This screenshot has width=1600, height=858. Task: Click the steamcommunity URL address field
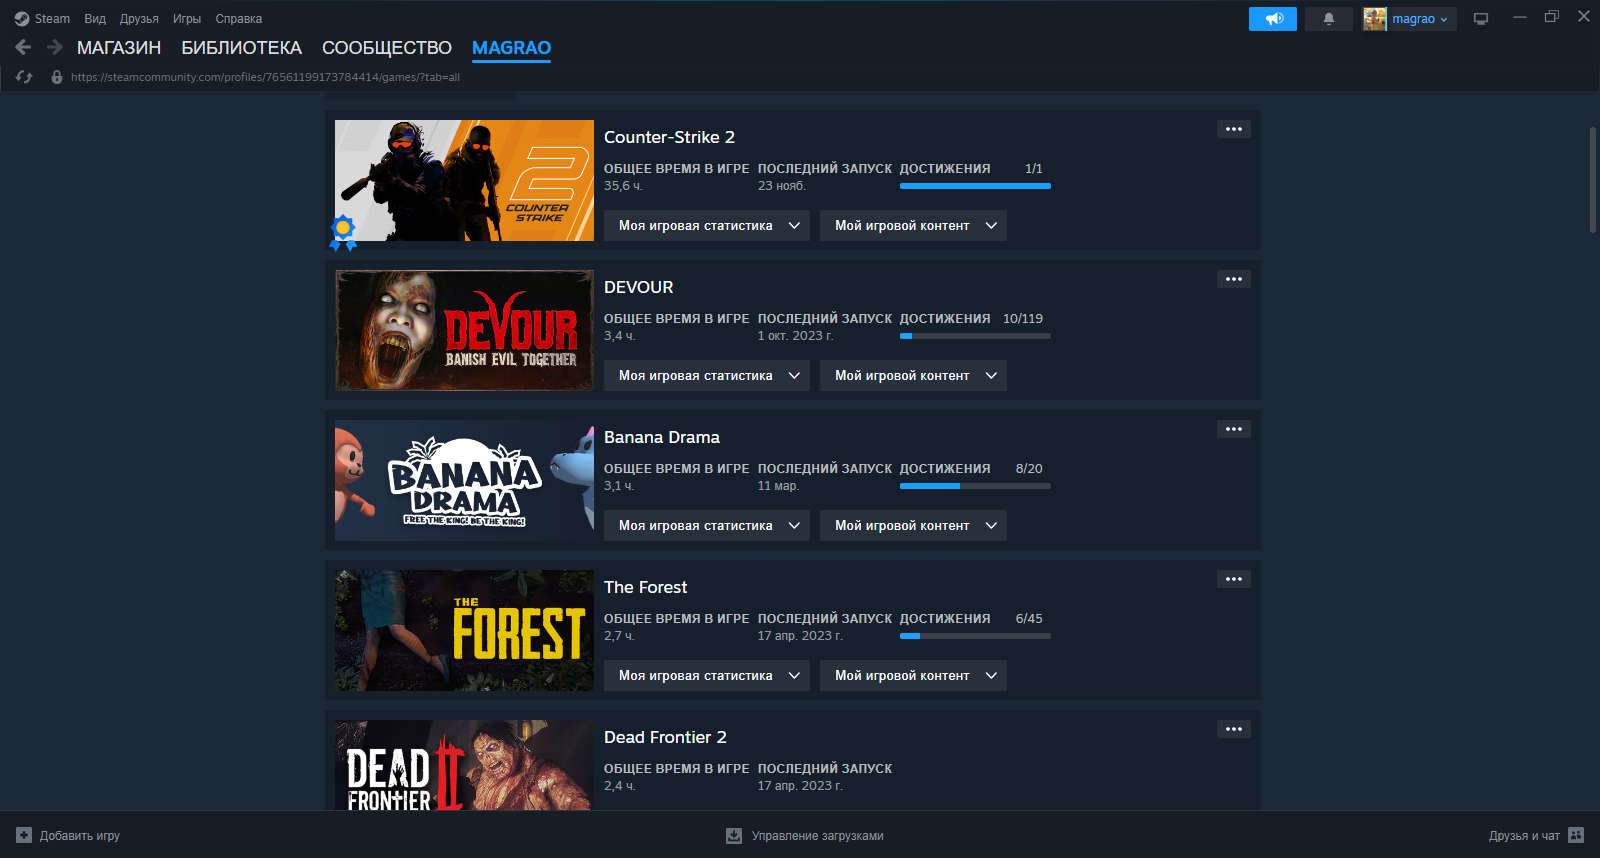265,77
